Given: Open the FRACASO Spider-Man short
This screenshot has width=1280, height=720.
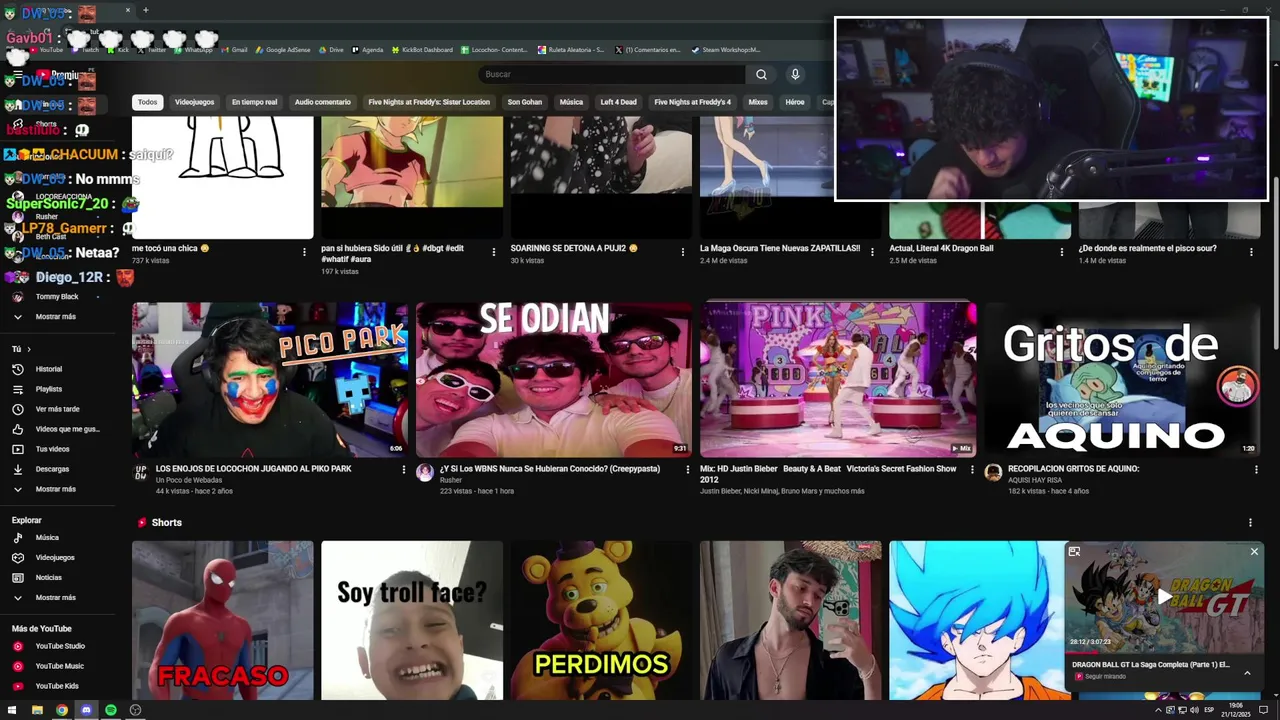Looking at the screenshot, I should [x=223, y=620].
